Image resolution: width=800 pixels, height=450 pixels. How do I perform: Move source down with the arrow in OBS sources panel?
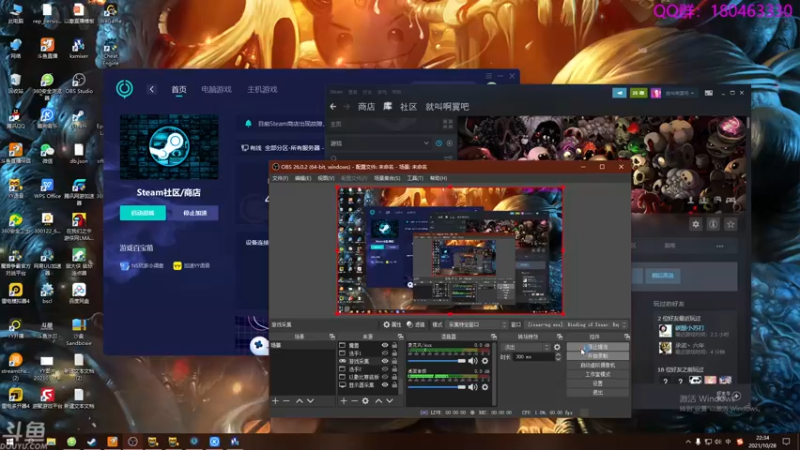click(390, 401)
